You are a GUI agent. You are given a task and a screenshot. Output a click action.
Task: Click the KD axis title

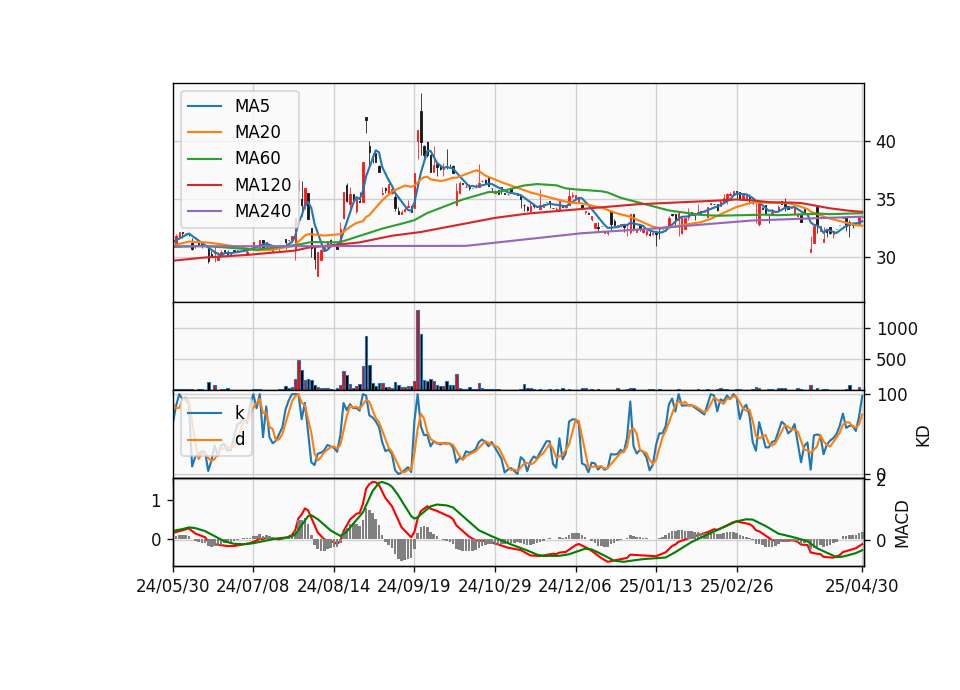click(x=923, y=436)
